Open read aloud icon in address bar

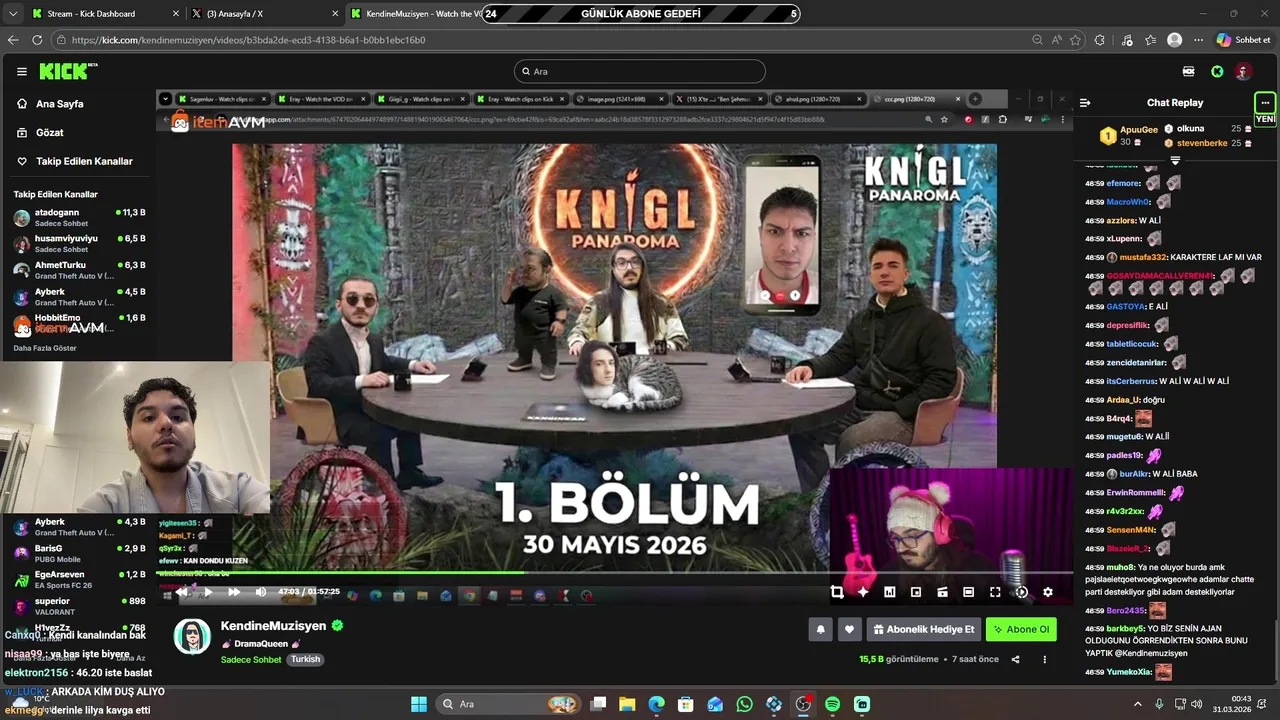(x=1056, y=40)
